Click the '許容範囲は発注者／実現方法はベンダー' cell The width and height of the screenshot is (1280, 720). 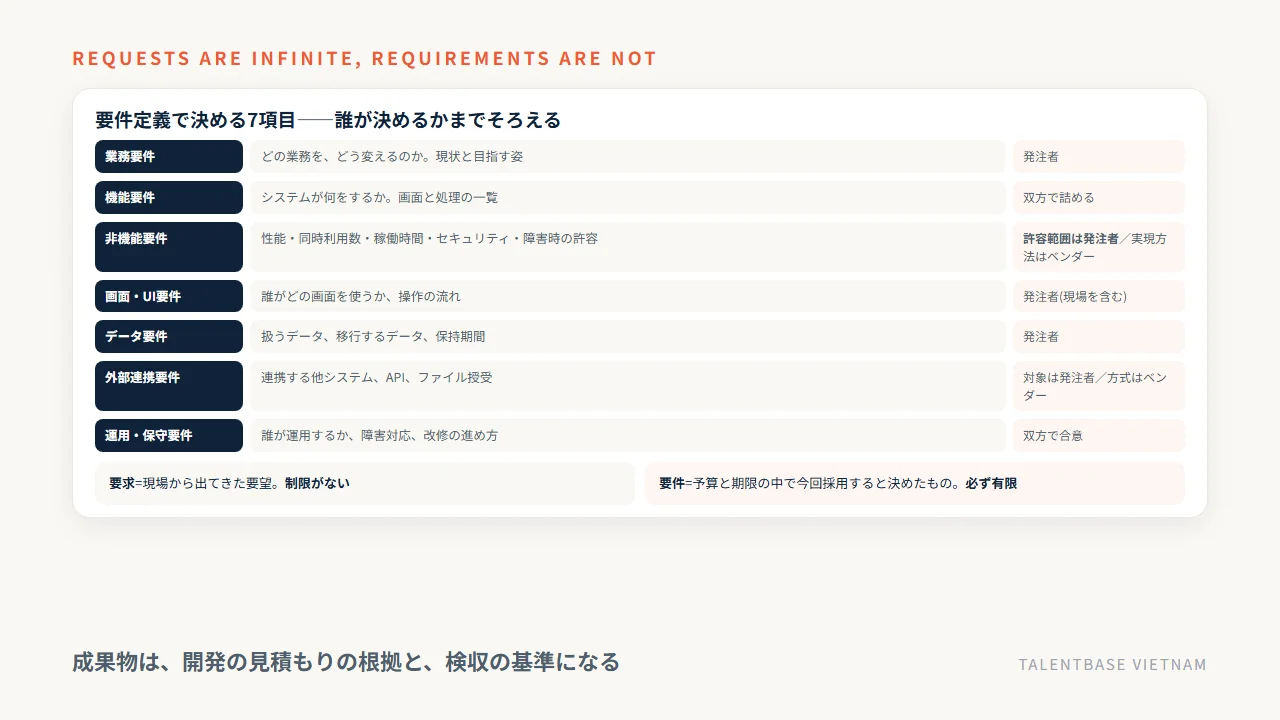(1099, 247)
